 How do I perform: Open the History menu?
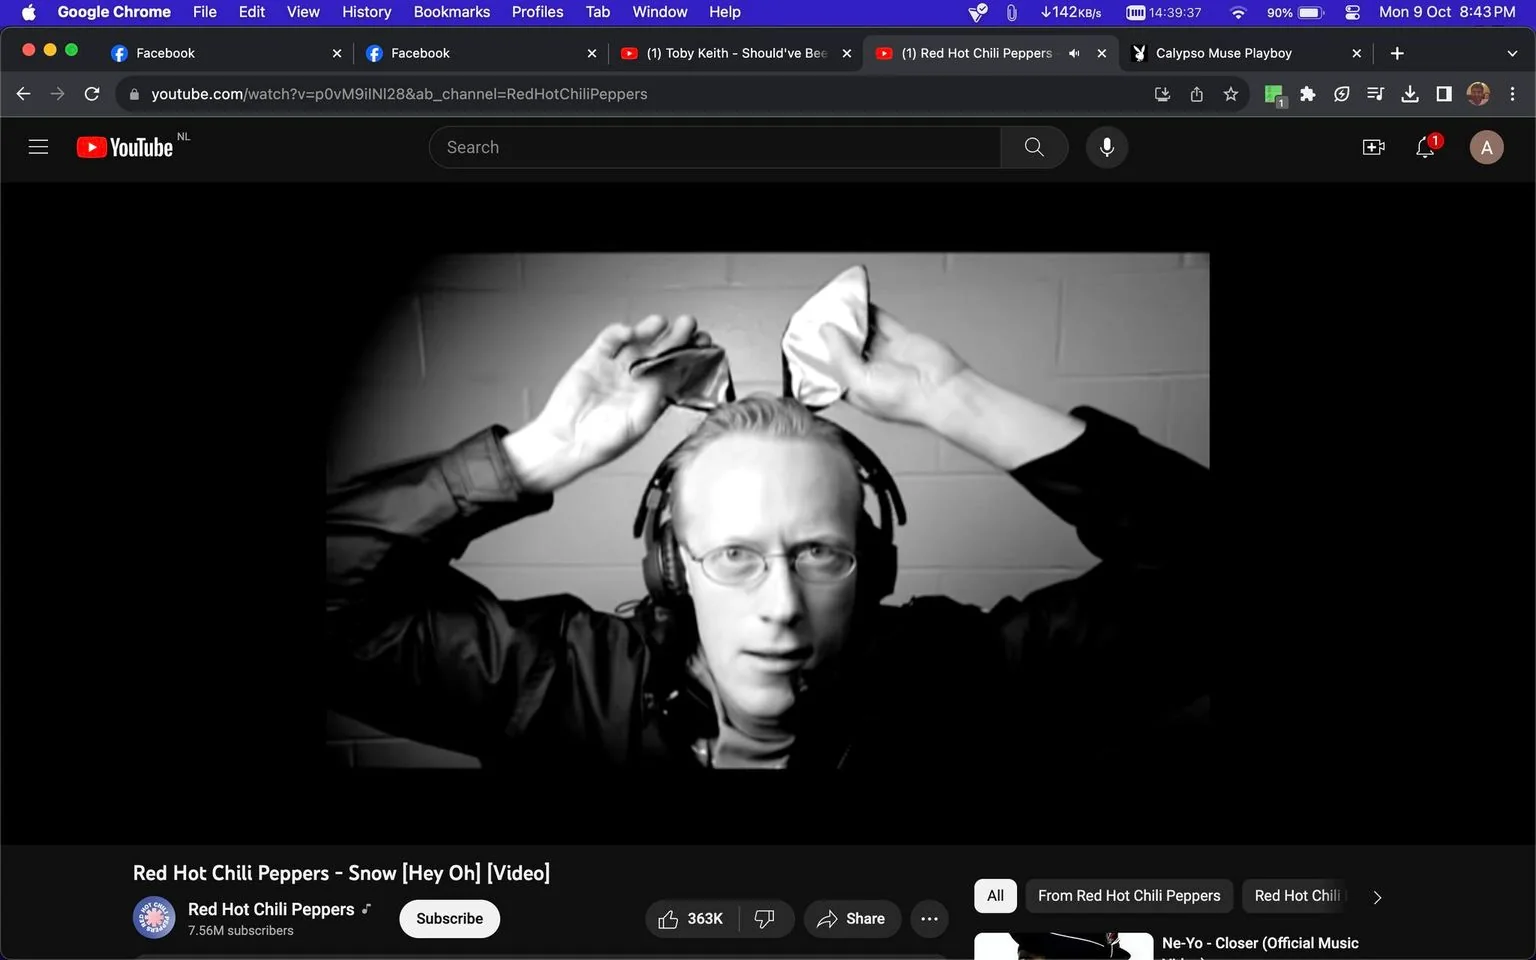point(366,12)
